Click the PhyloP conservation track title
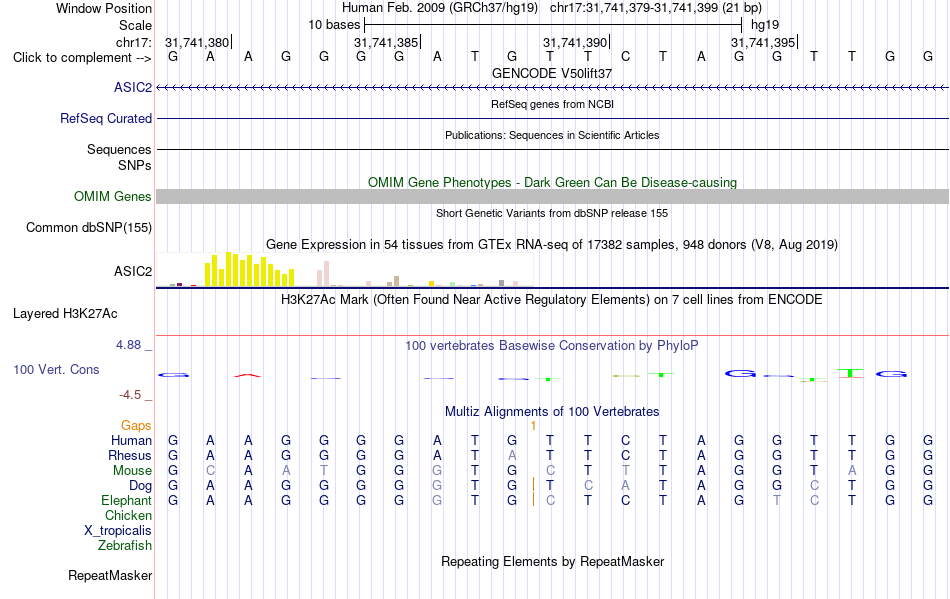This screenshot has height=599, width=950. tap(552, 346)
